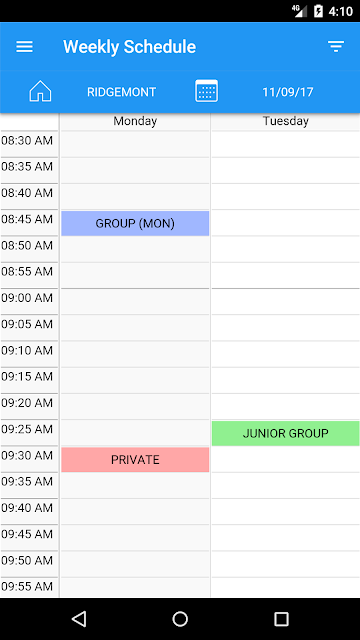Tap Android back navigation button

click(x=79, y=619)
